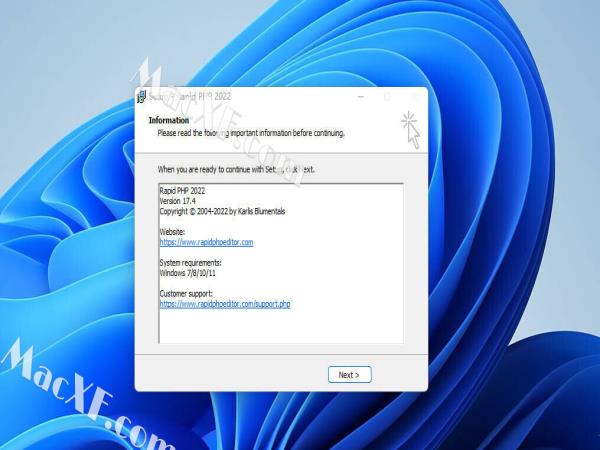The height and width of the screenshot is (450, 600).
Task: Close the Rapid PHP 2022 setup window
Action: pyautogui.click(x=414, y=97)
